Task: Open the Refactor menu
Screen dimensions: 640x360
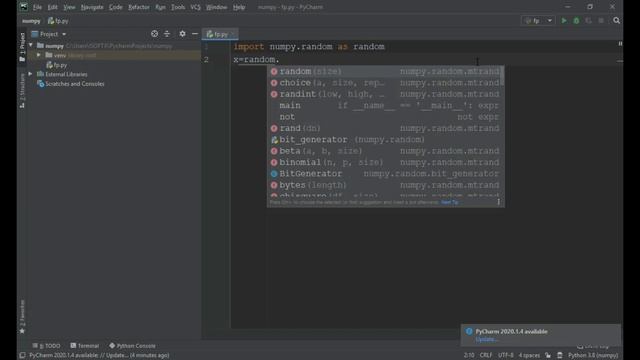Action: 139,7
